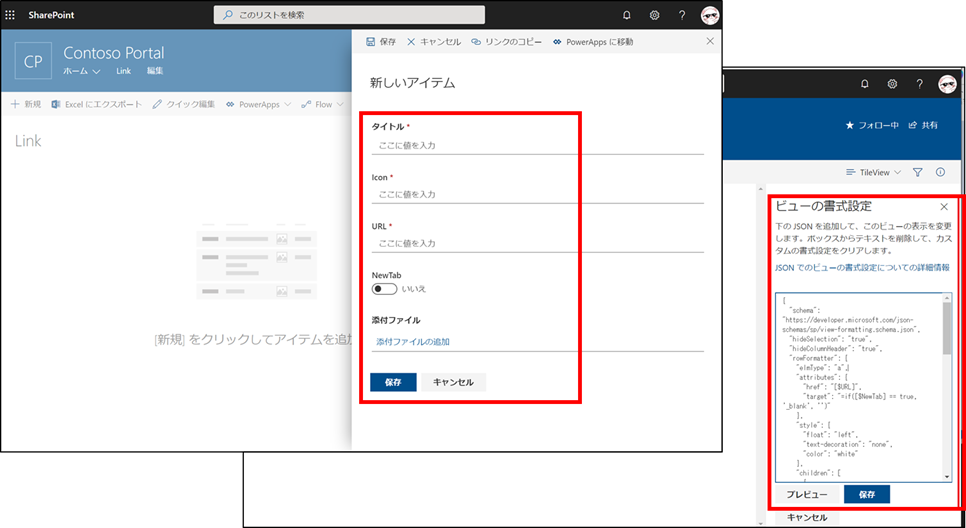The height and width of the screenshot is (528, 966).
Task: Click 保存 in the form command bar
Action: coord(381,42)
